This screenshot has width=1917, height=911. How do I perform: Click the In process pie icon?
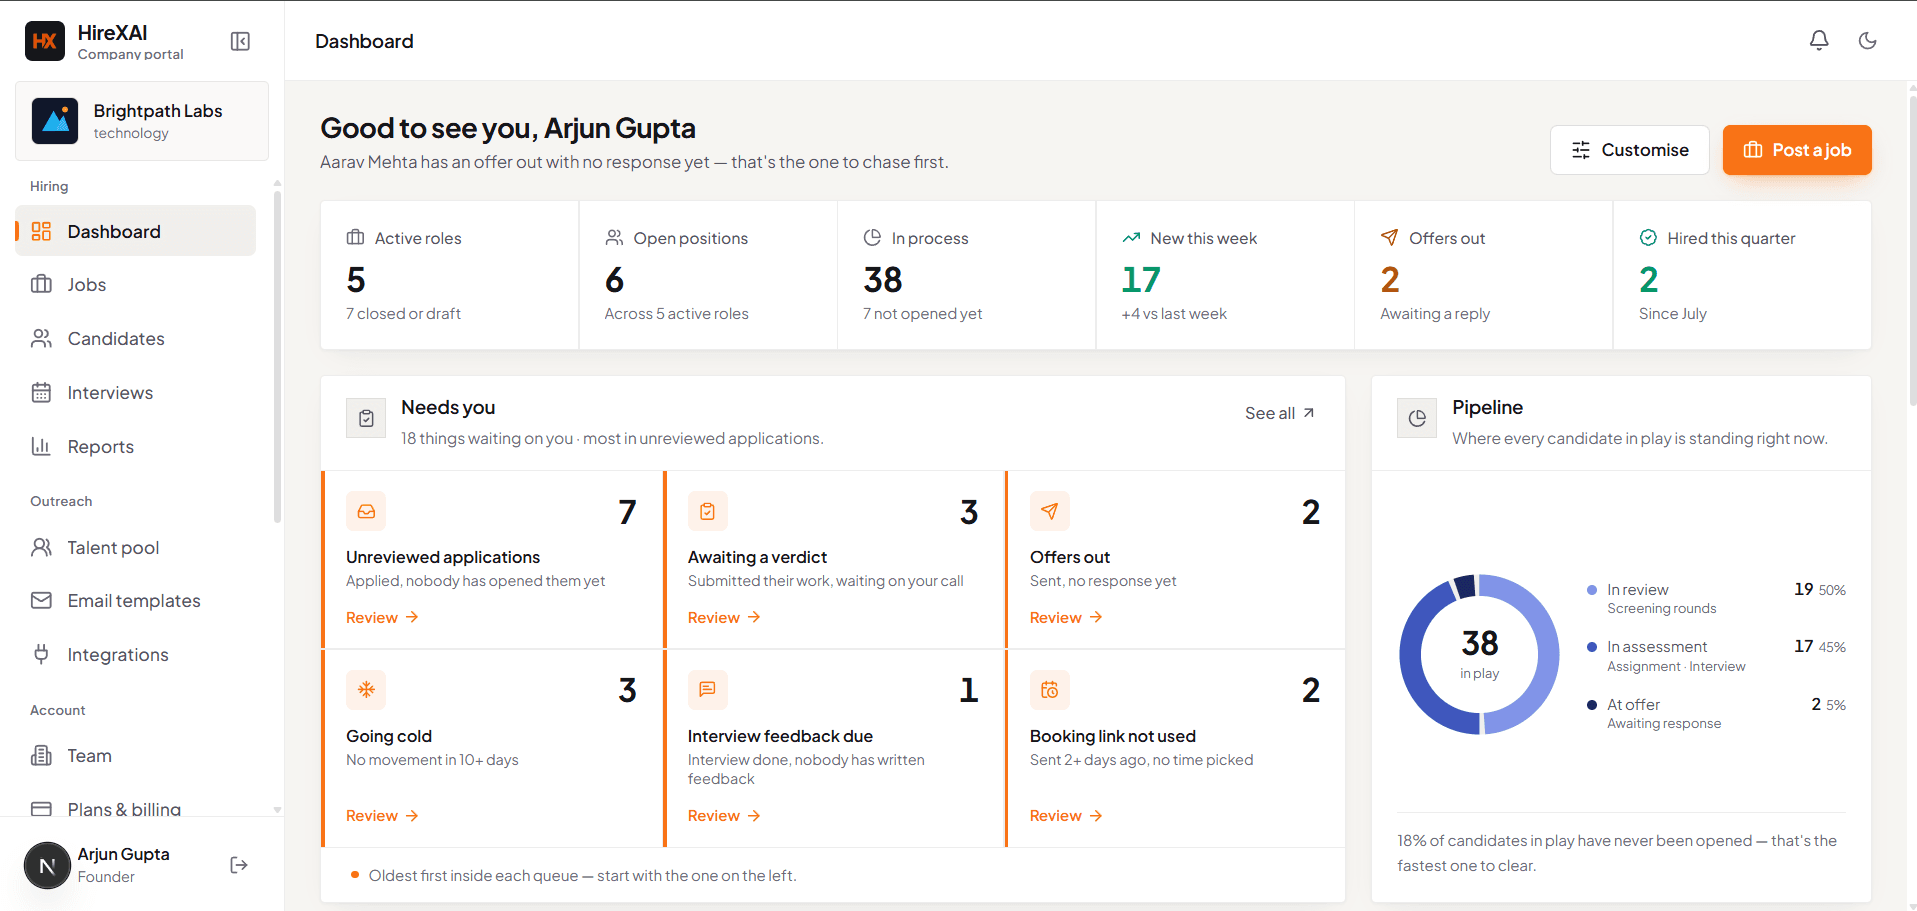[x=872, y=238]
